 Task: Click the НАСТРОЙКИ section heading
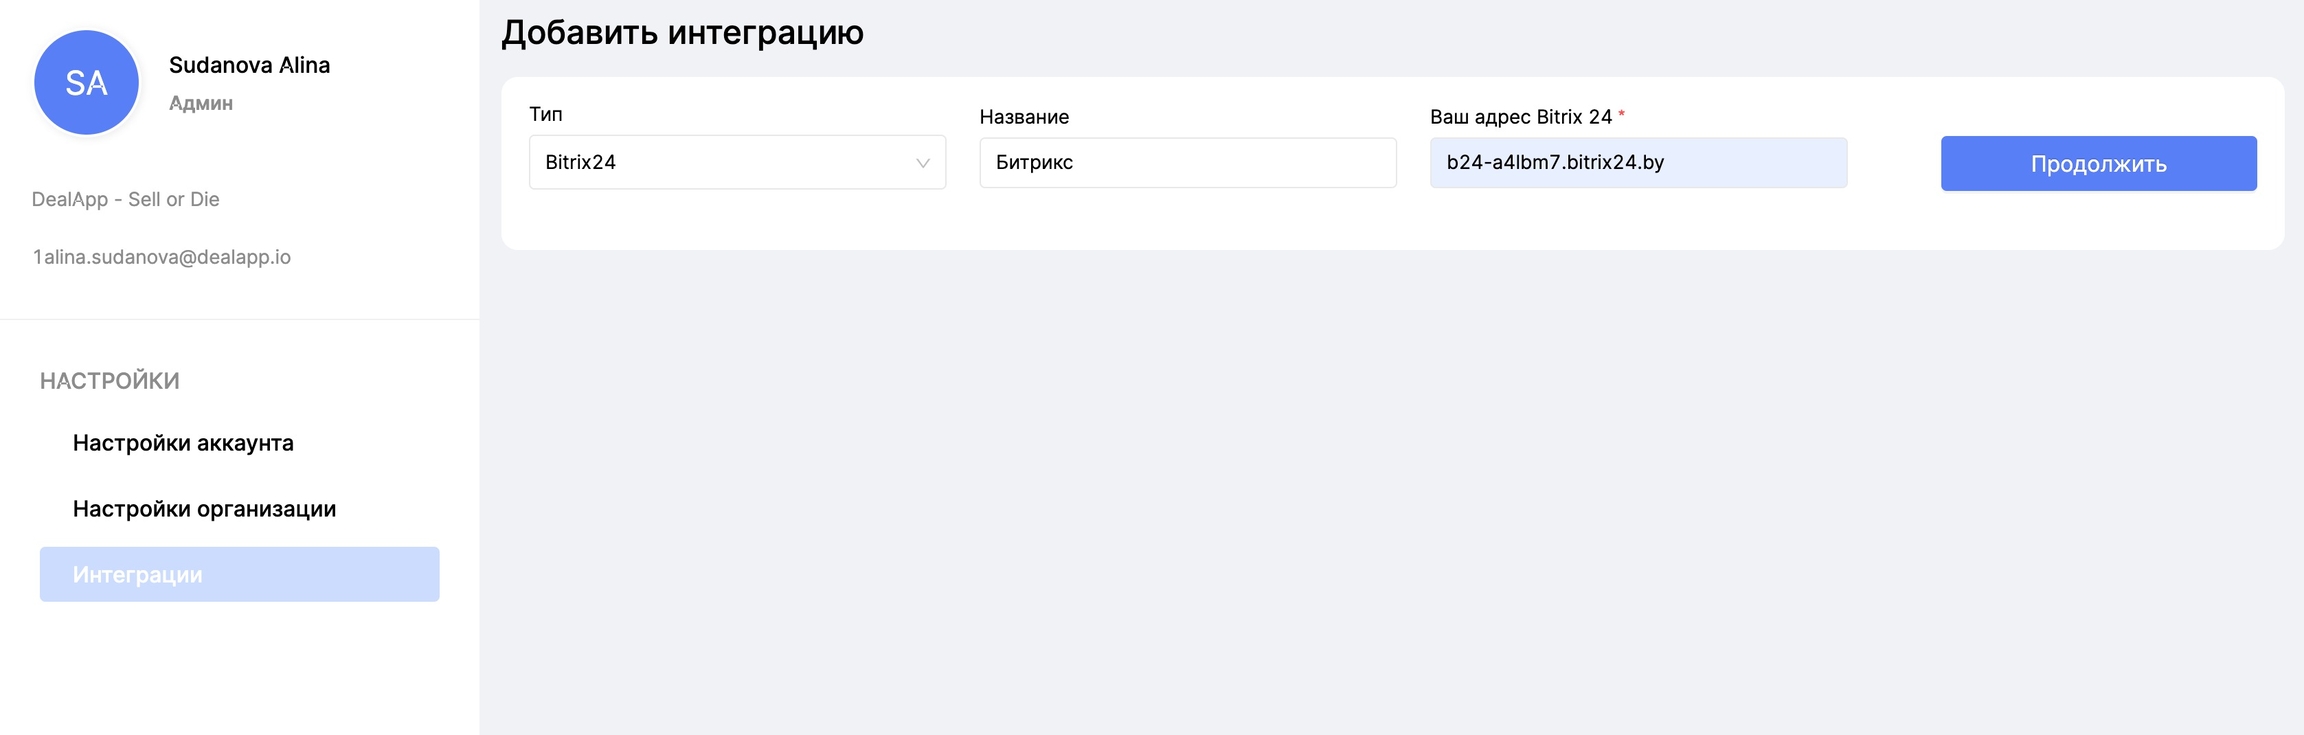(110, 381)
